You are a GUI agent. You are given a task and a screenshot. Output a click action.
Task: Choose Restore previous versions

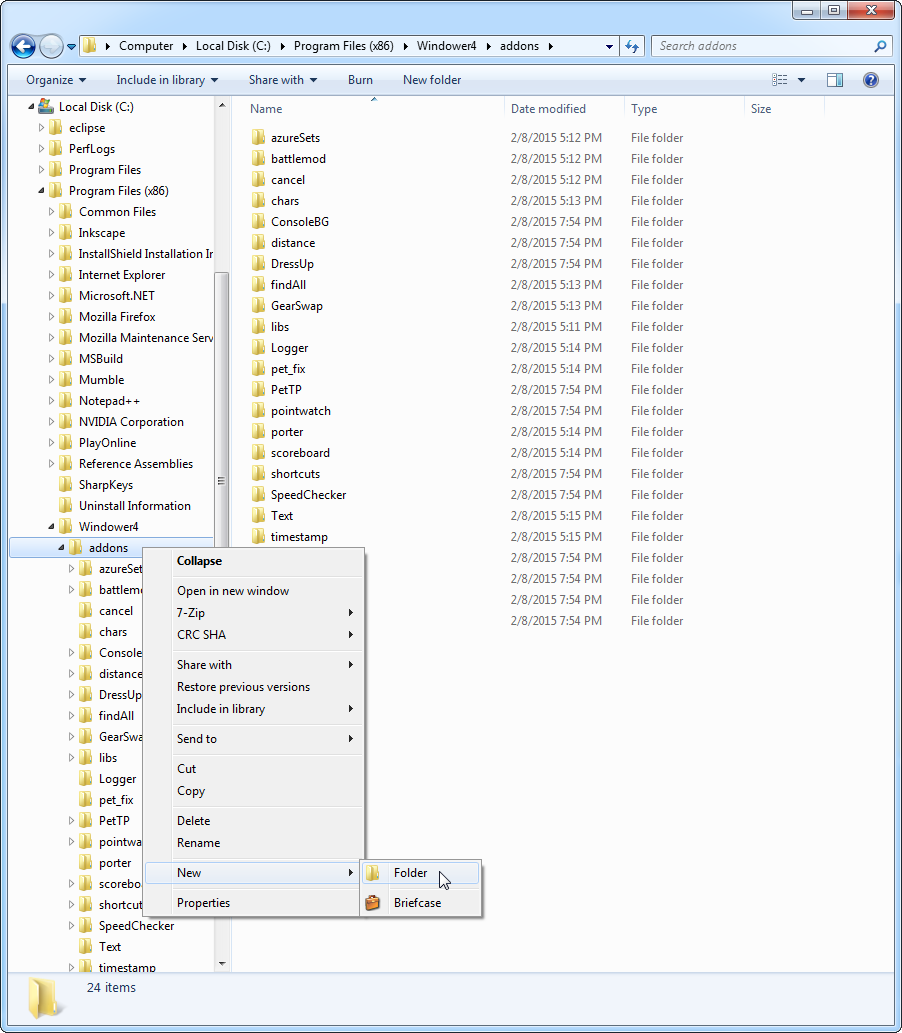(254, 686)
